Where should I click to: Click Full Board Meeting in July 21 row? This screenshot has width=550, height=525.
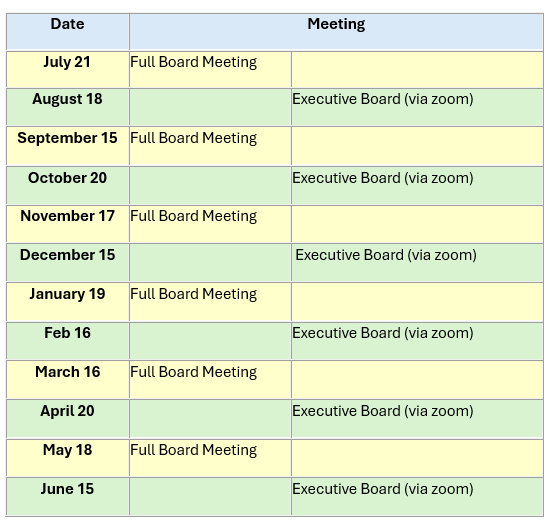[194, 62]
